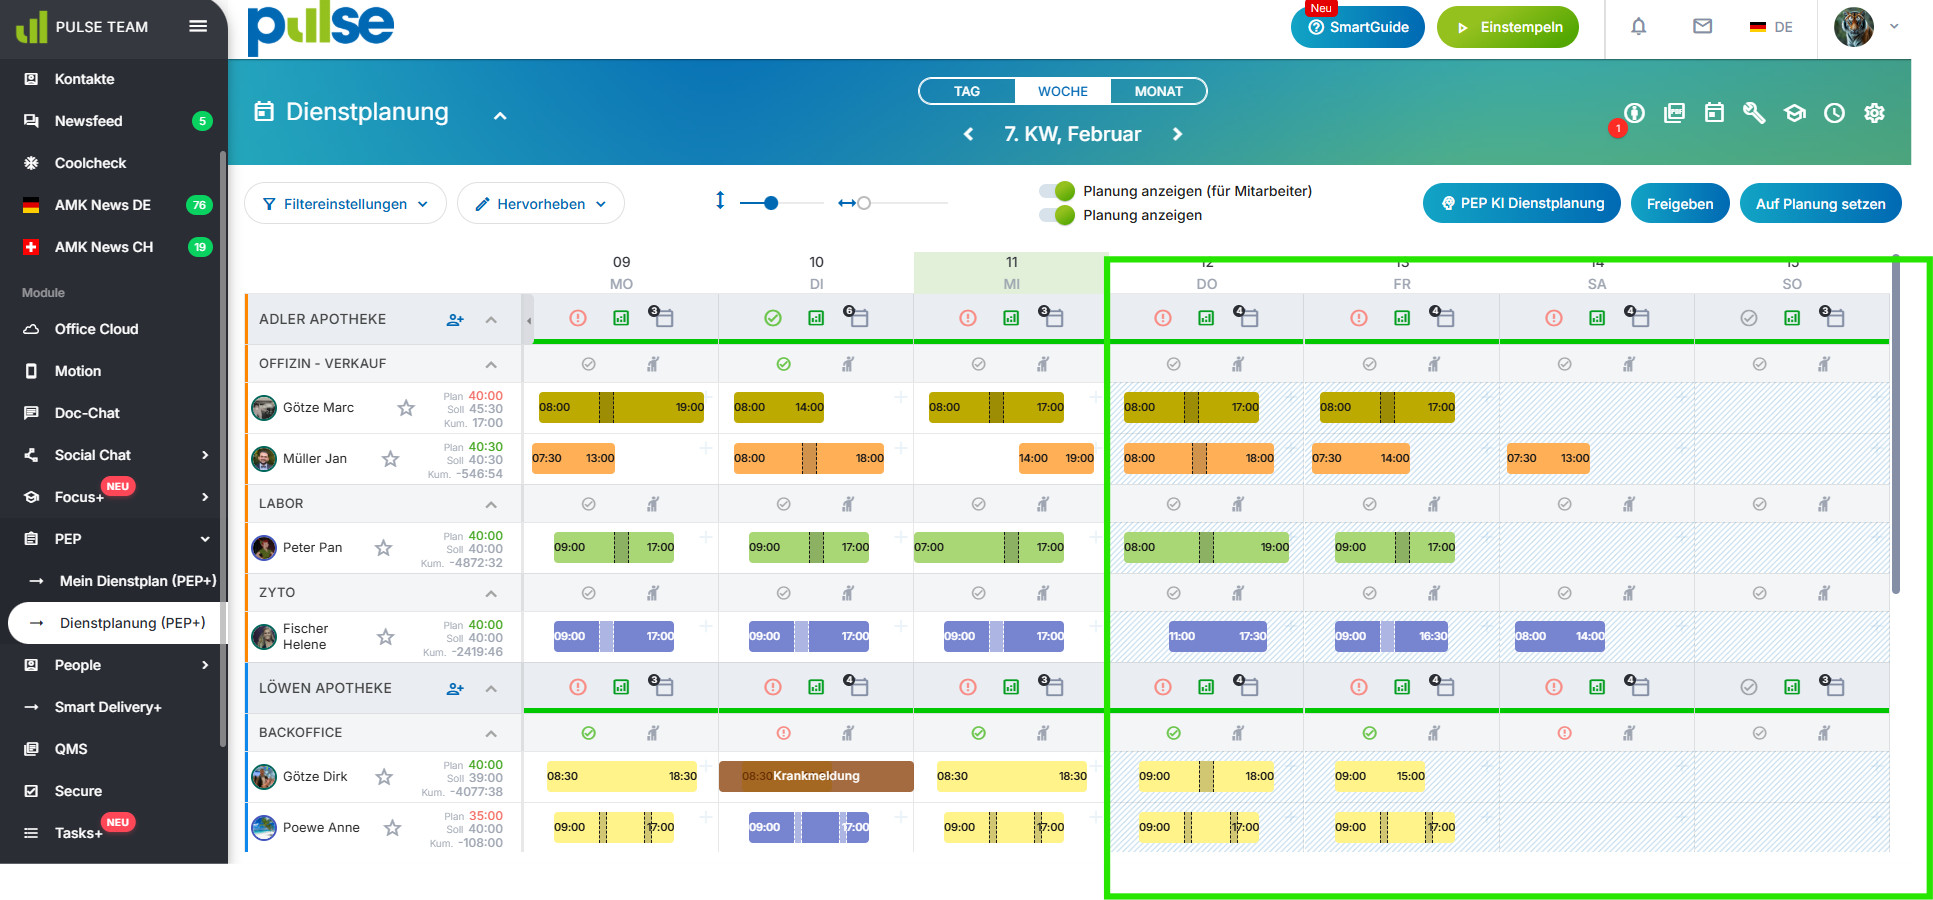
Task: Open the Filtereinstellungen dropdown
Action: [x=345, y=204]
